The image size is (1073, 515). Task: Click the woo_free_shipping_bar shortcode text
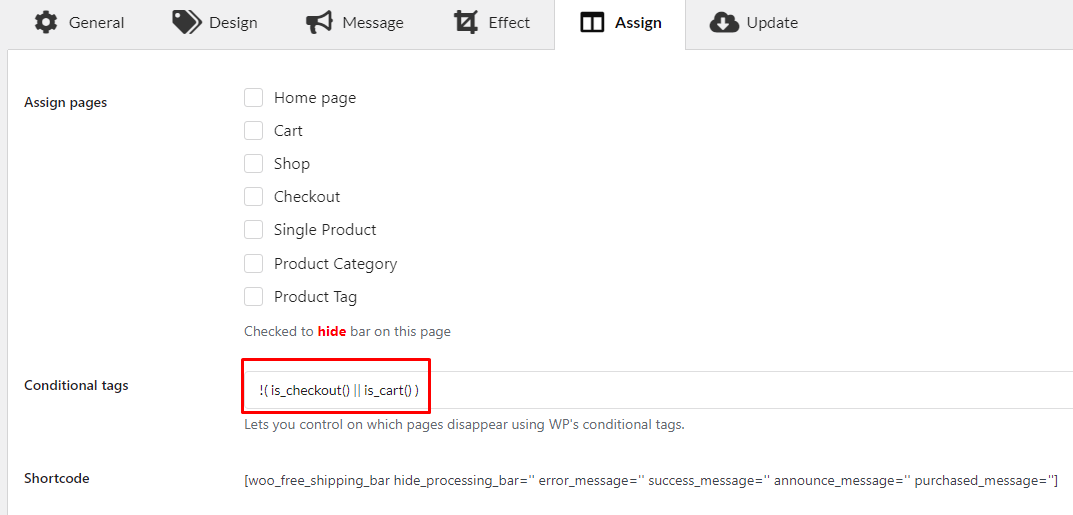(651, 479)
